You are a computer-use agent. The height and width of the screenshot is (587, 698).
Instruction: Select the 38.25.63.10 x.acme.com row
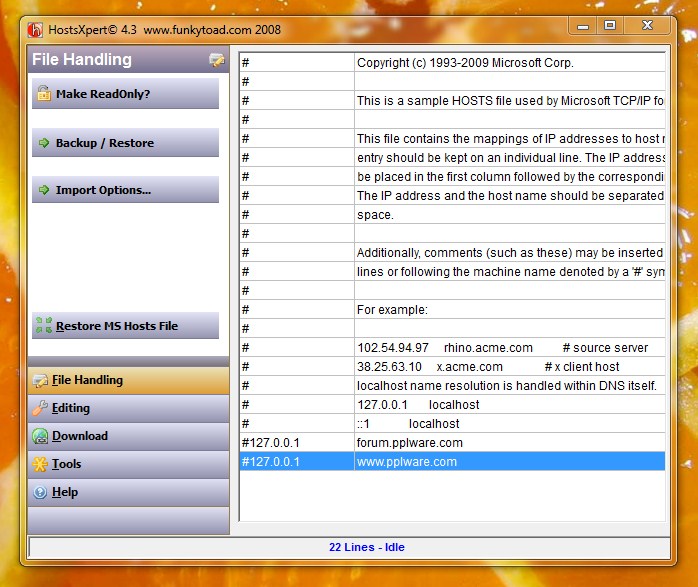point(452,366)
